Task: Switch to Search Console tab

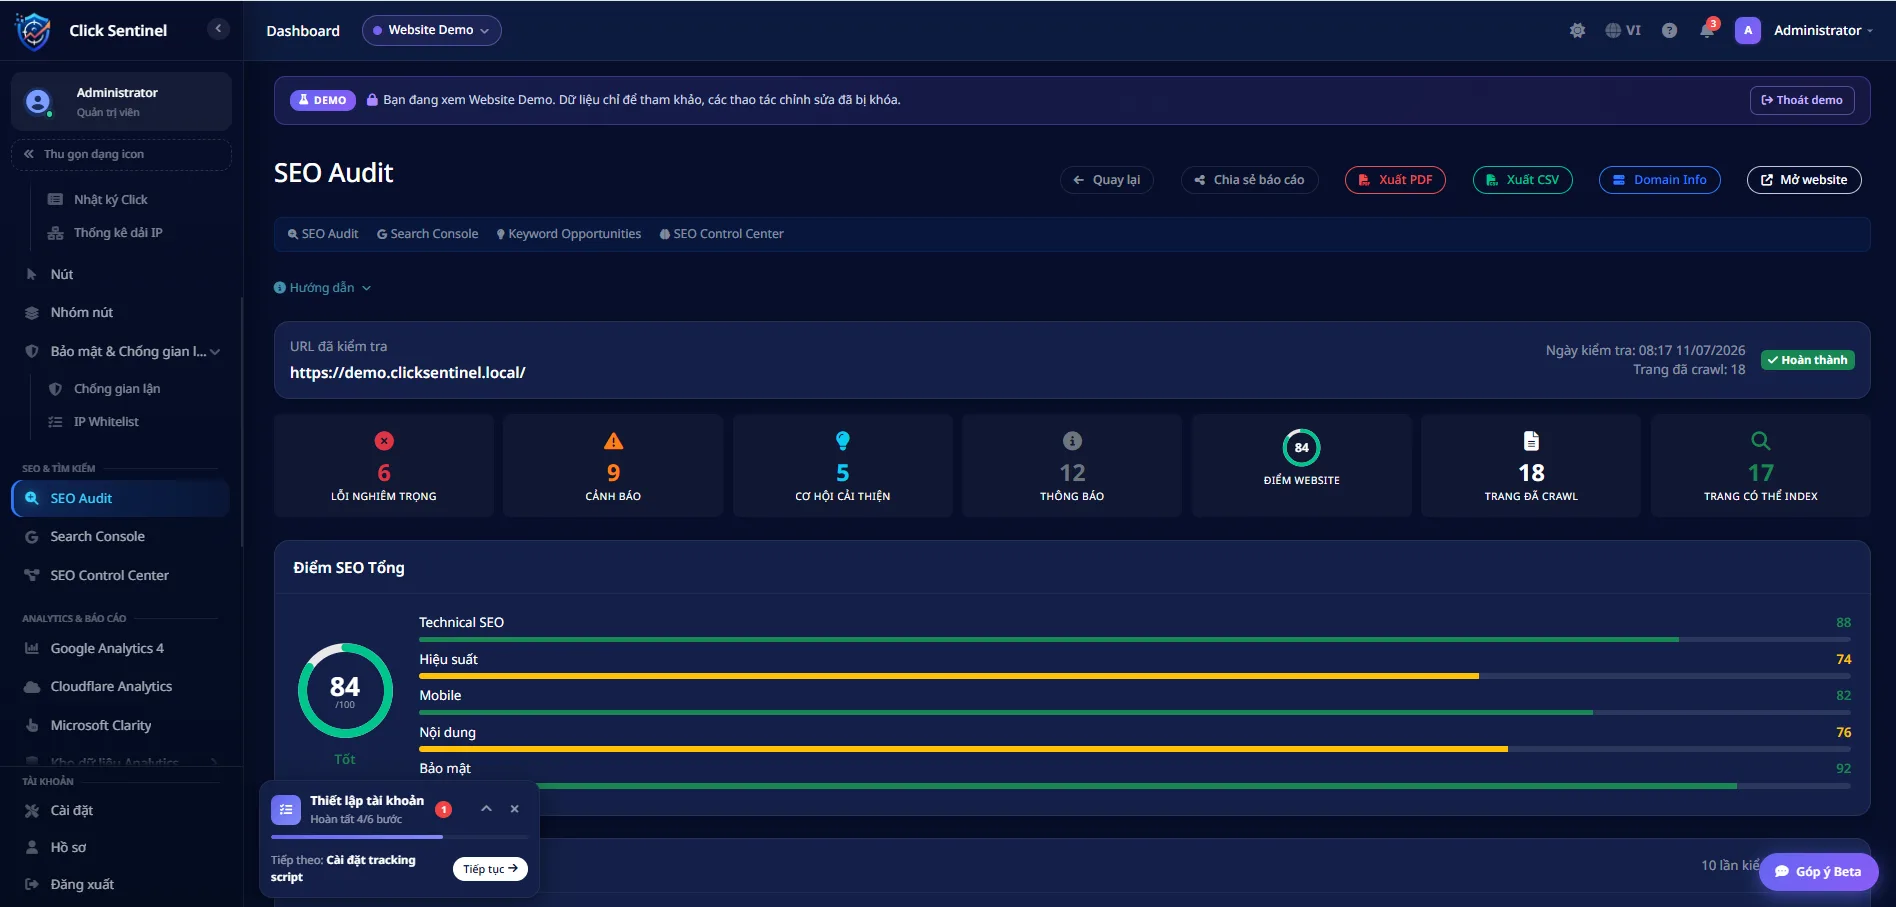Action: pos(428,234)
